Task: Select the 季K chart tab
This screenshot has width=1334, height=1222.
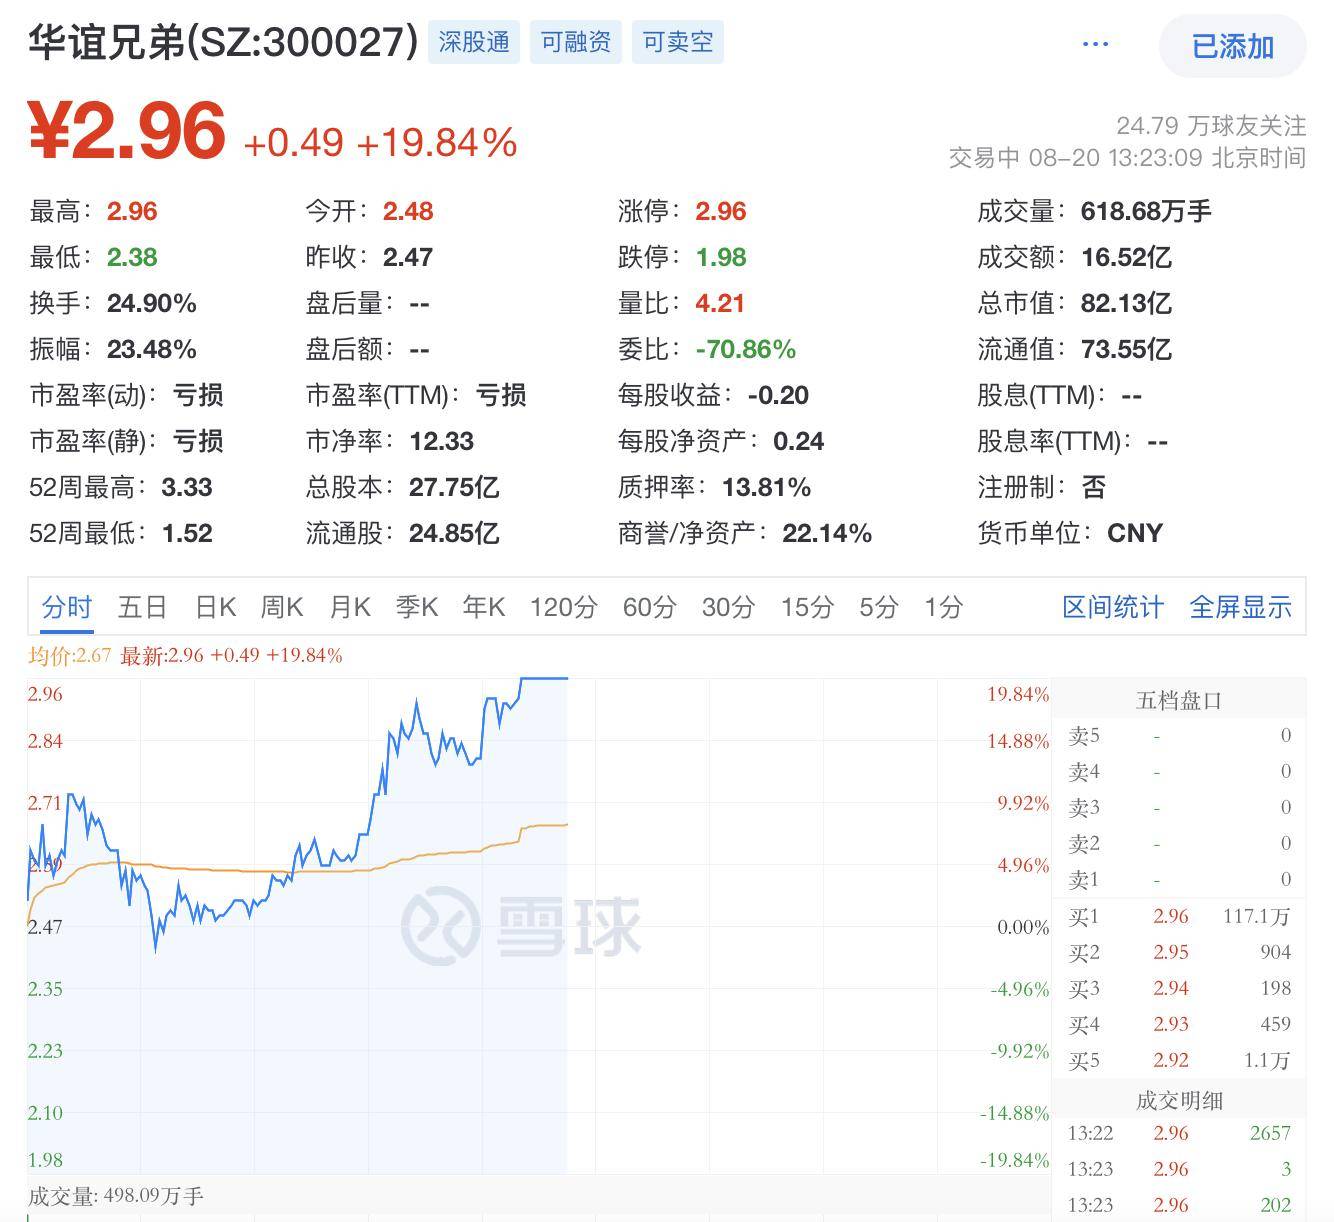Action: (417, 607)
